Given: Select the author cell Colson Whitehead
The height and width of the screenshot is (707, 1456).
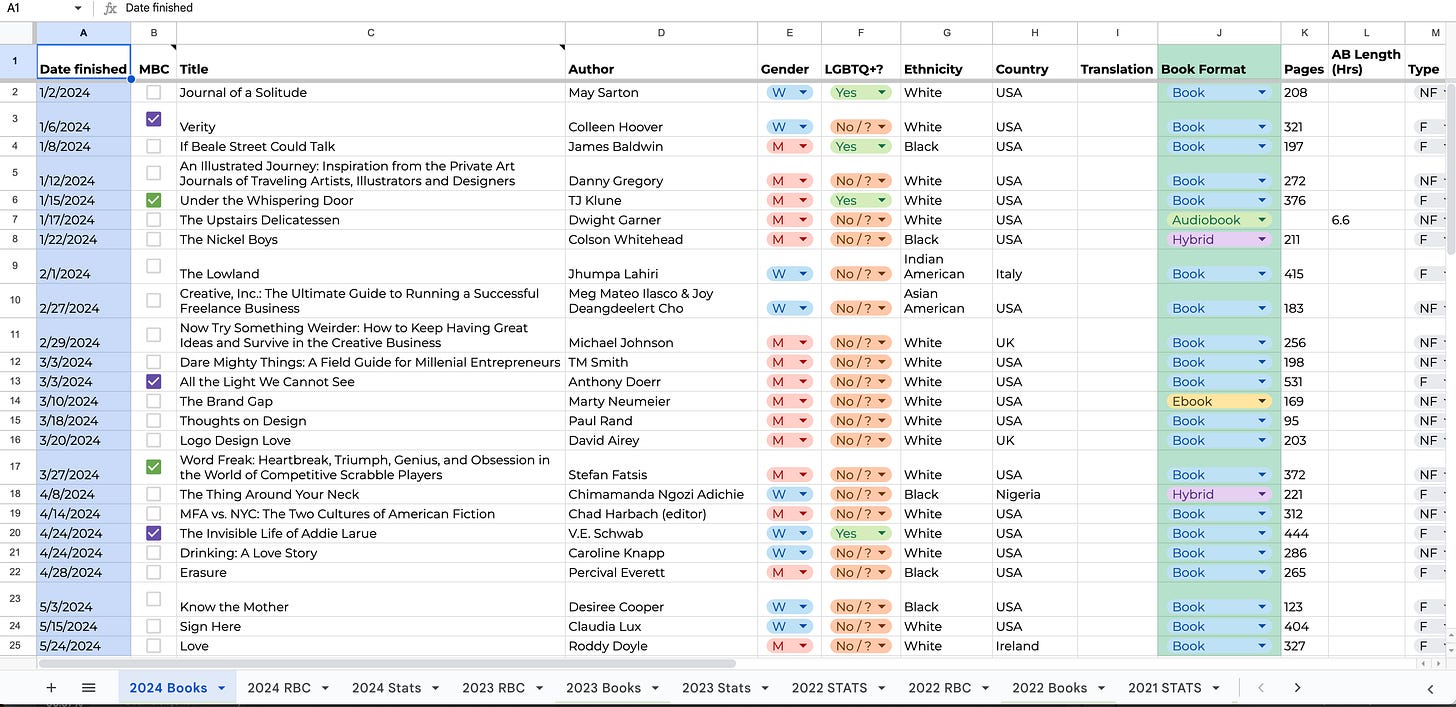Looking at the screenshot, I should (x=661, y=239).
